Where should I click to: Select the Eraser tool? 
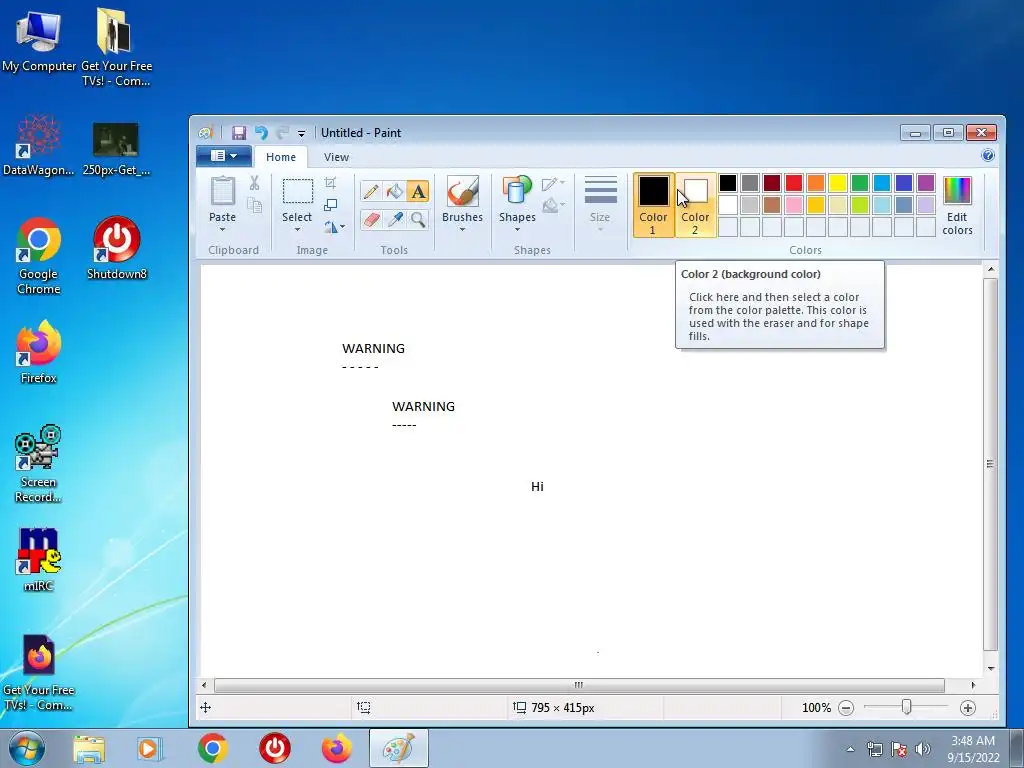(x=371, y=219)
